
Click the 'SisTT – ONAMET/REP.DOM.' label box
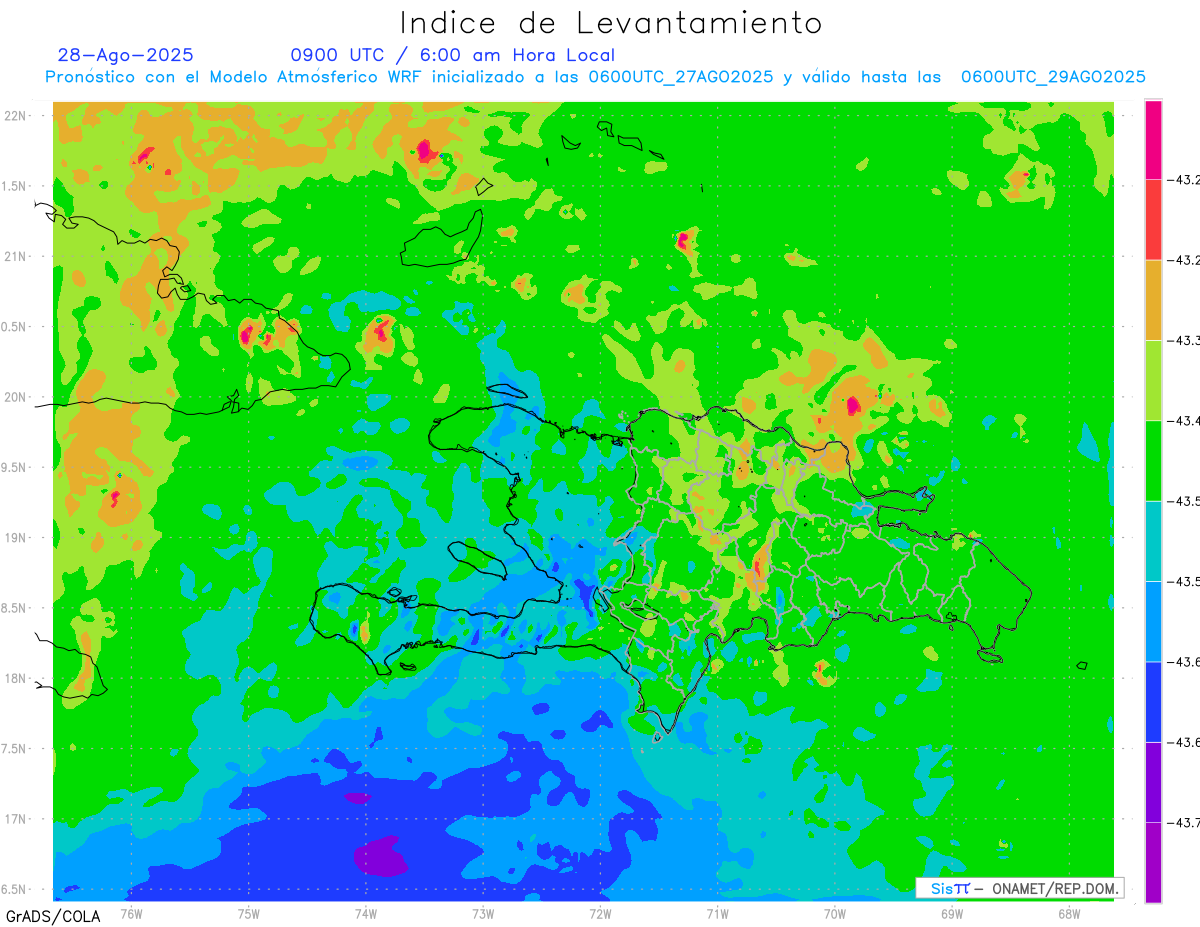(x=1019, y=888)
